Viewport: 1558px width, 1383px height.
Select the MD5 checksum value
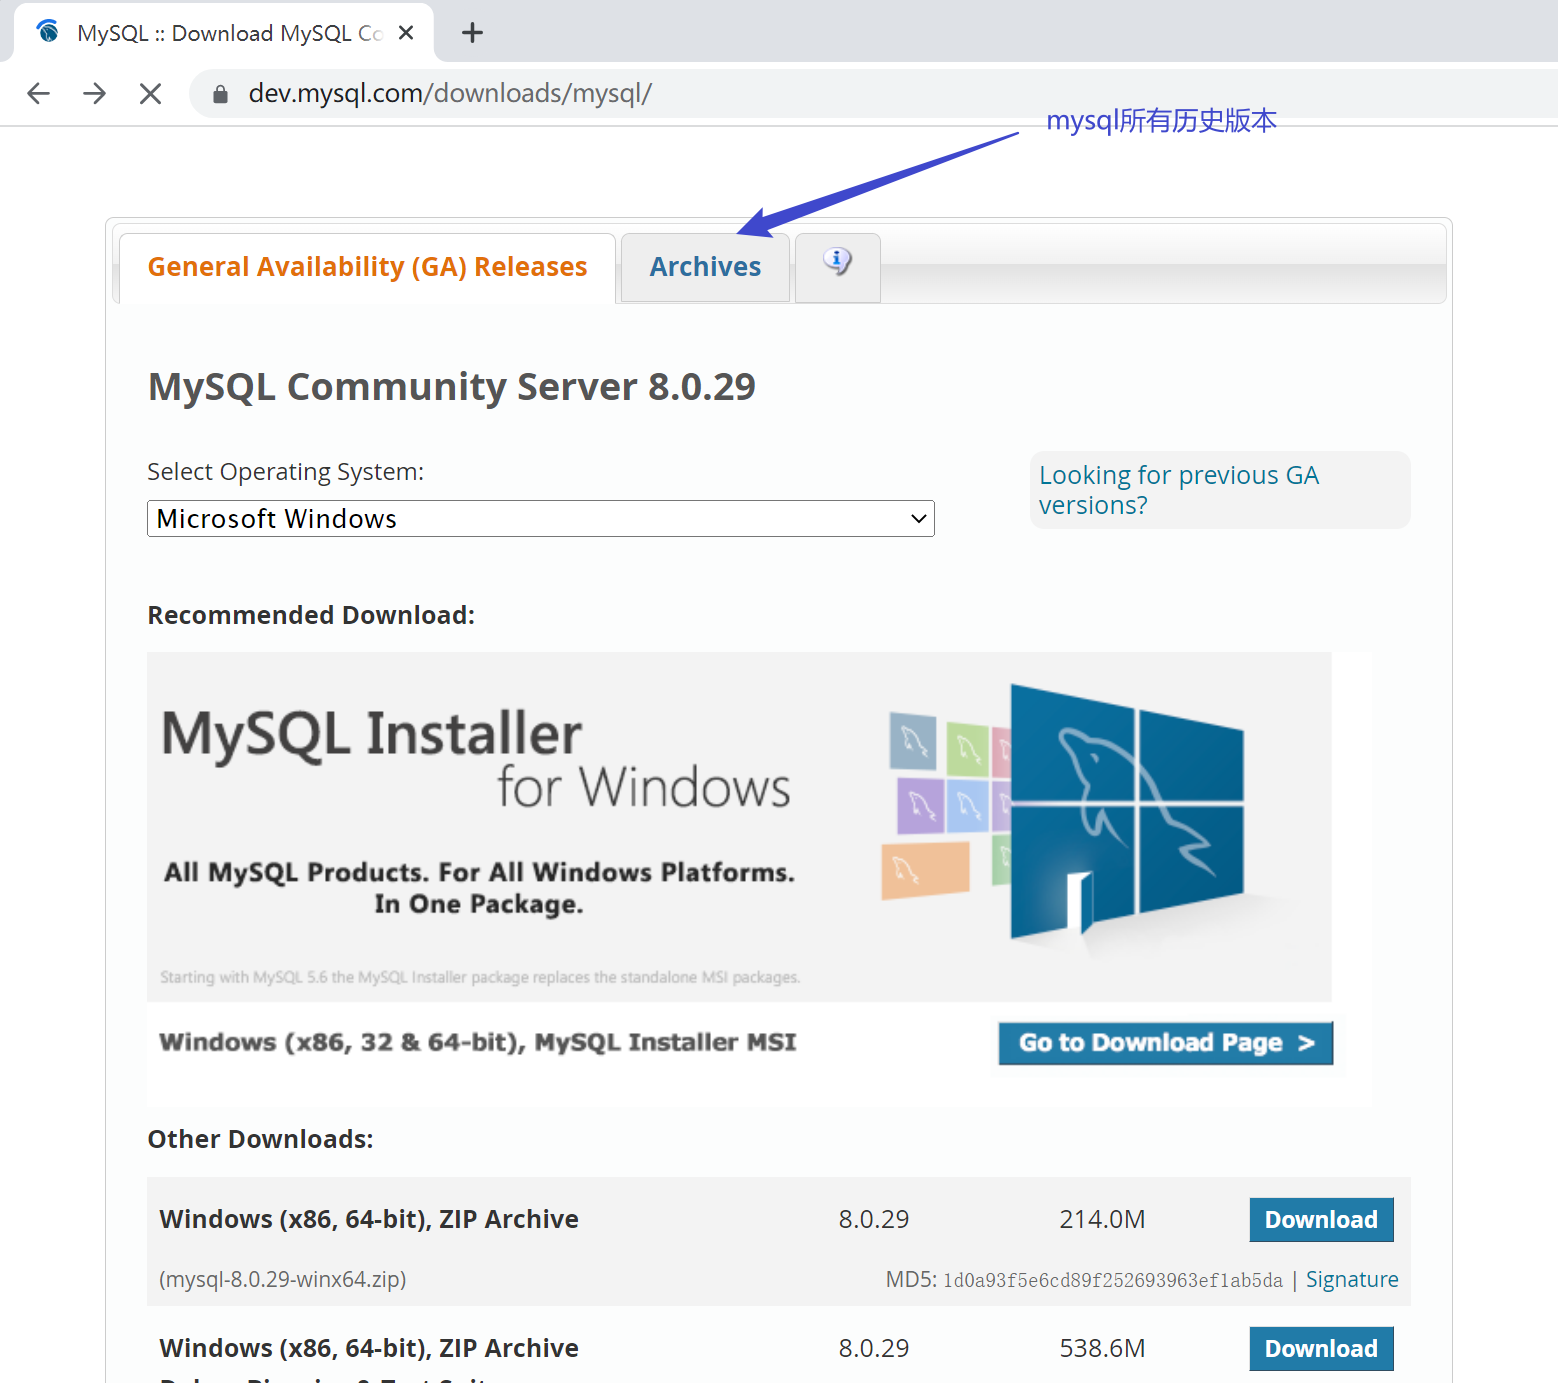point(1113,1281)
